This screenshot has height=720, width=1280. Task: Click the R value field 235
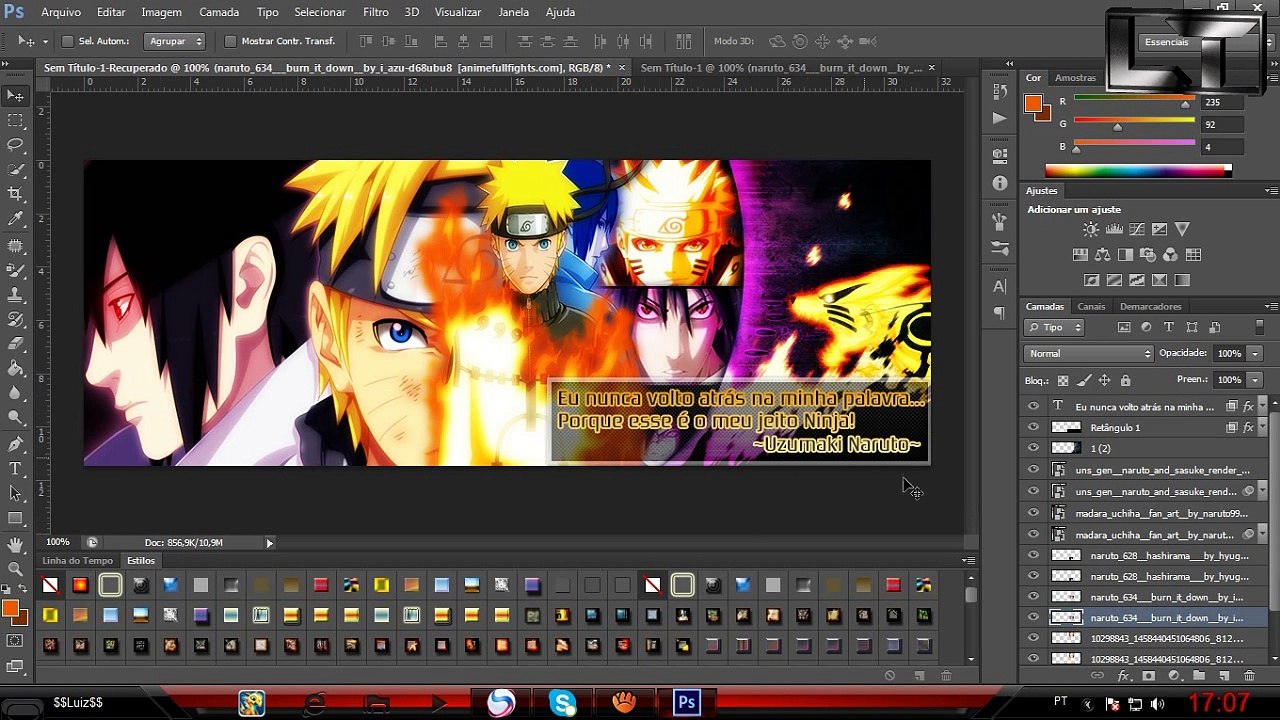click(1221, 102)
